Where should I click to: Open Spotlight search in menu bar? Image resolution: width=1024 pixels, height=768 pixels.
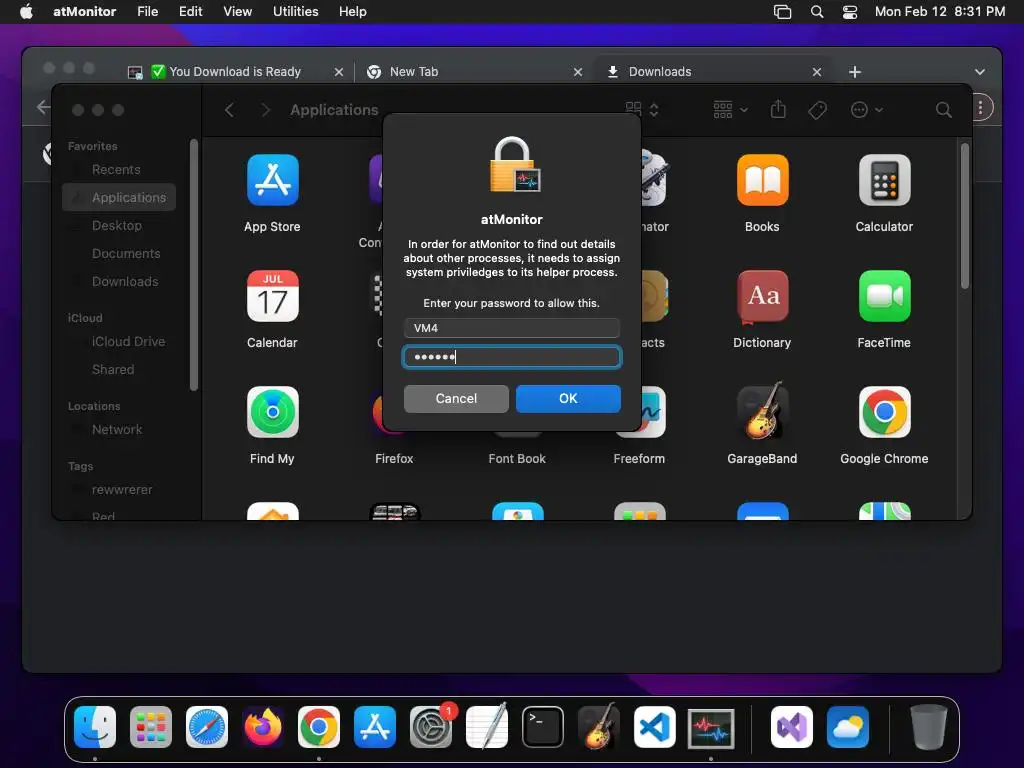(816, 12)
